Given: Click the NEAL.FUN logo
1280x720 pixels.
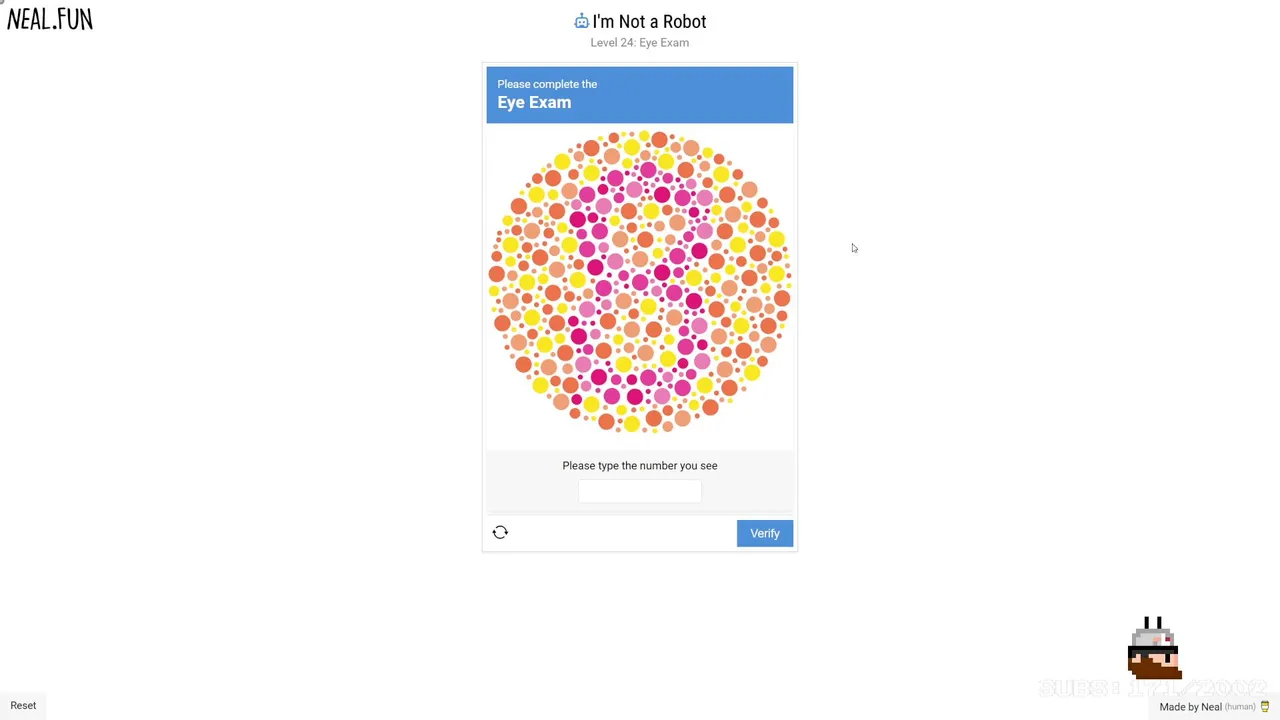Looking at the screenshot, I should (50, 19).
